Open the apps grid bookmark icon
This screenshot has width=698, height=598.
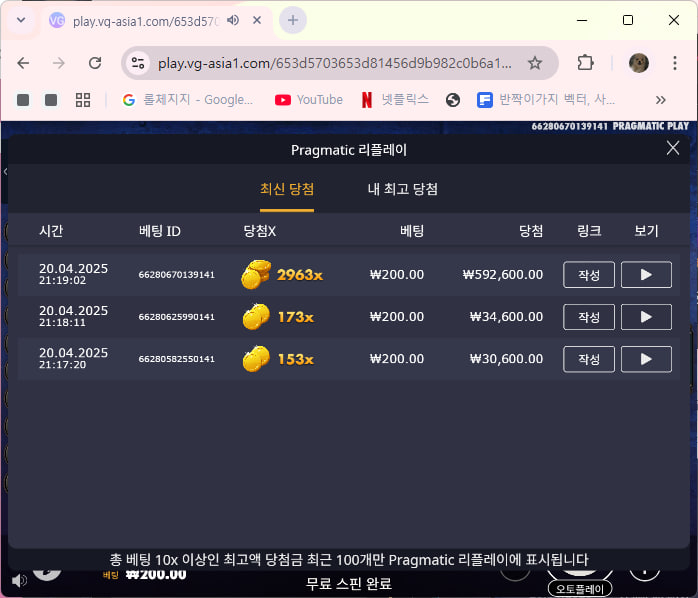point(83,100)
